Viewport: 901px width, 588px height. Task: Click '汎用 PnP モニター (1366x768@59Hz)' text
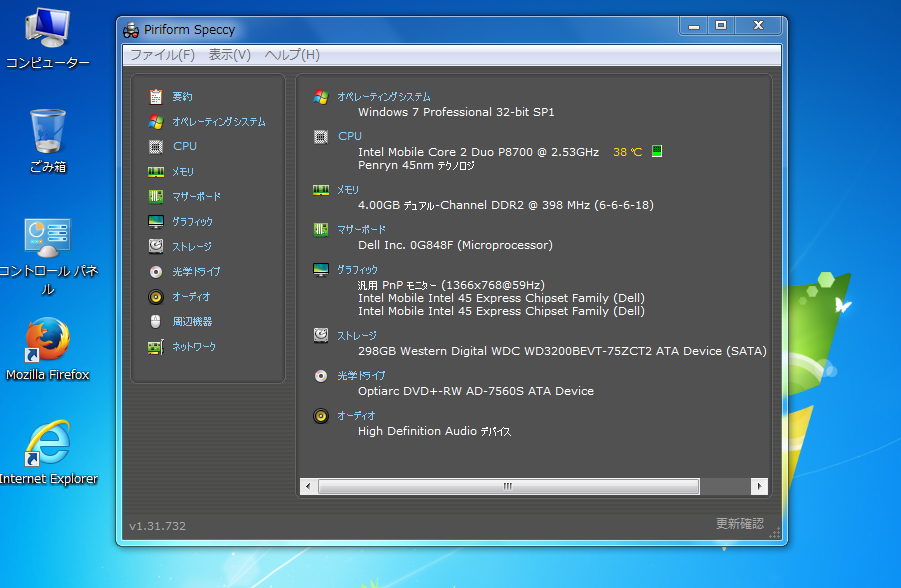451,285
